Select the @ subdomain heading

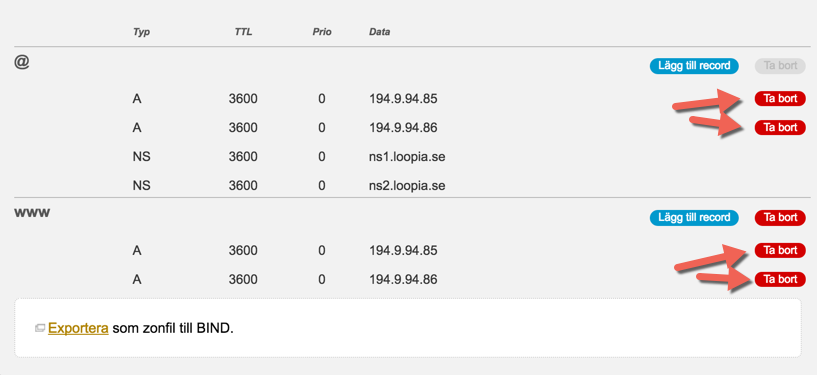22,62
